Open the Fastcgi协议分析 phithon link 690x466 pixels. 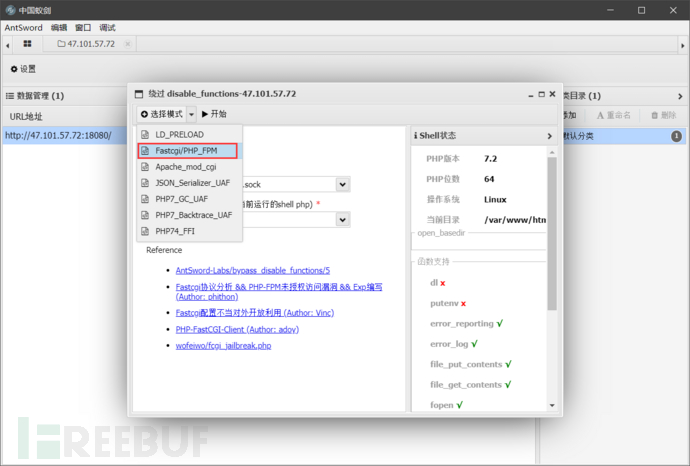(x=279, y=292)
